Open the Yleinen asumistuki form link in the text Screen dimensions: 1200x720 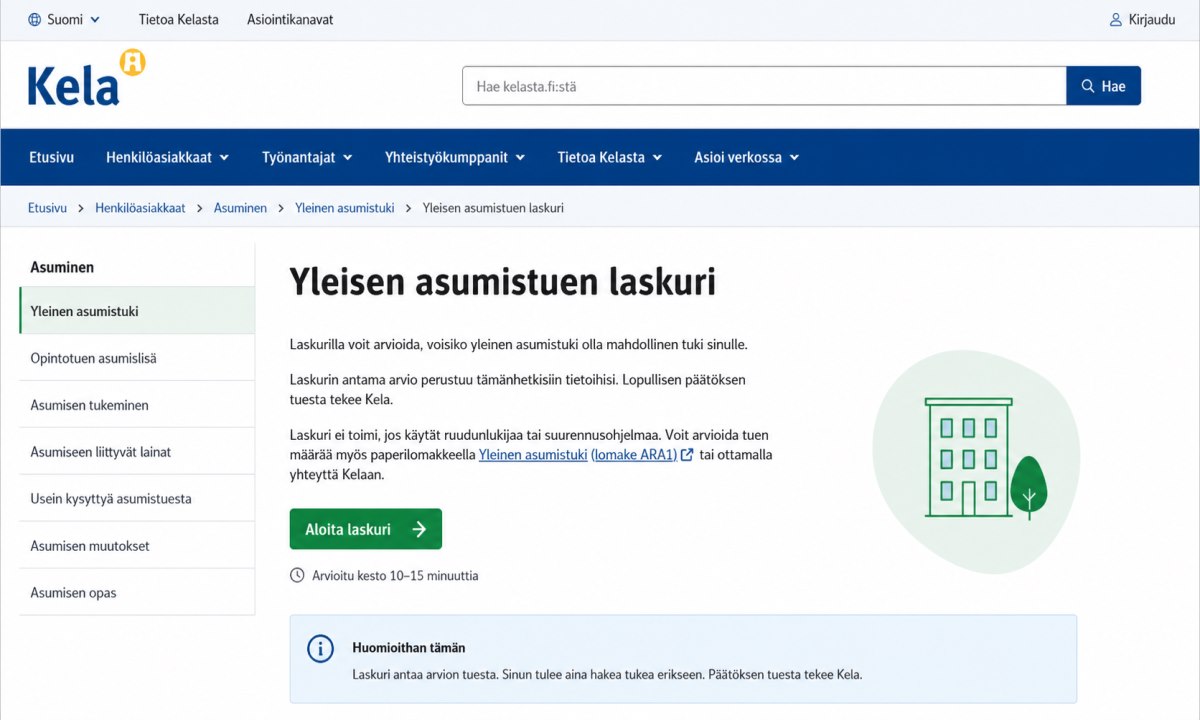(533, 454)
